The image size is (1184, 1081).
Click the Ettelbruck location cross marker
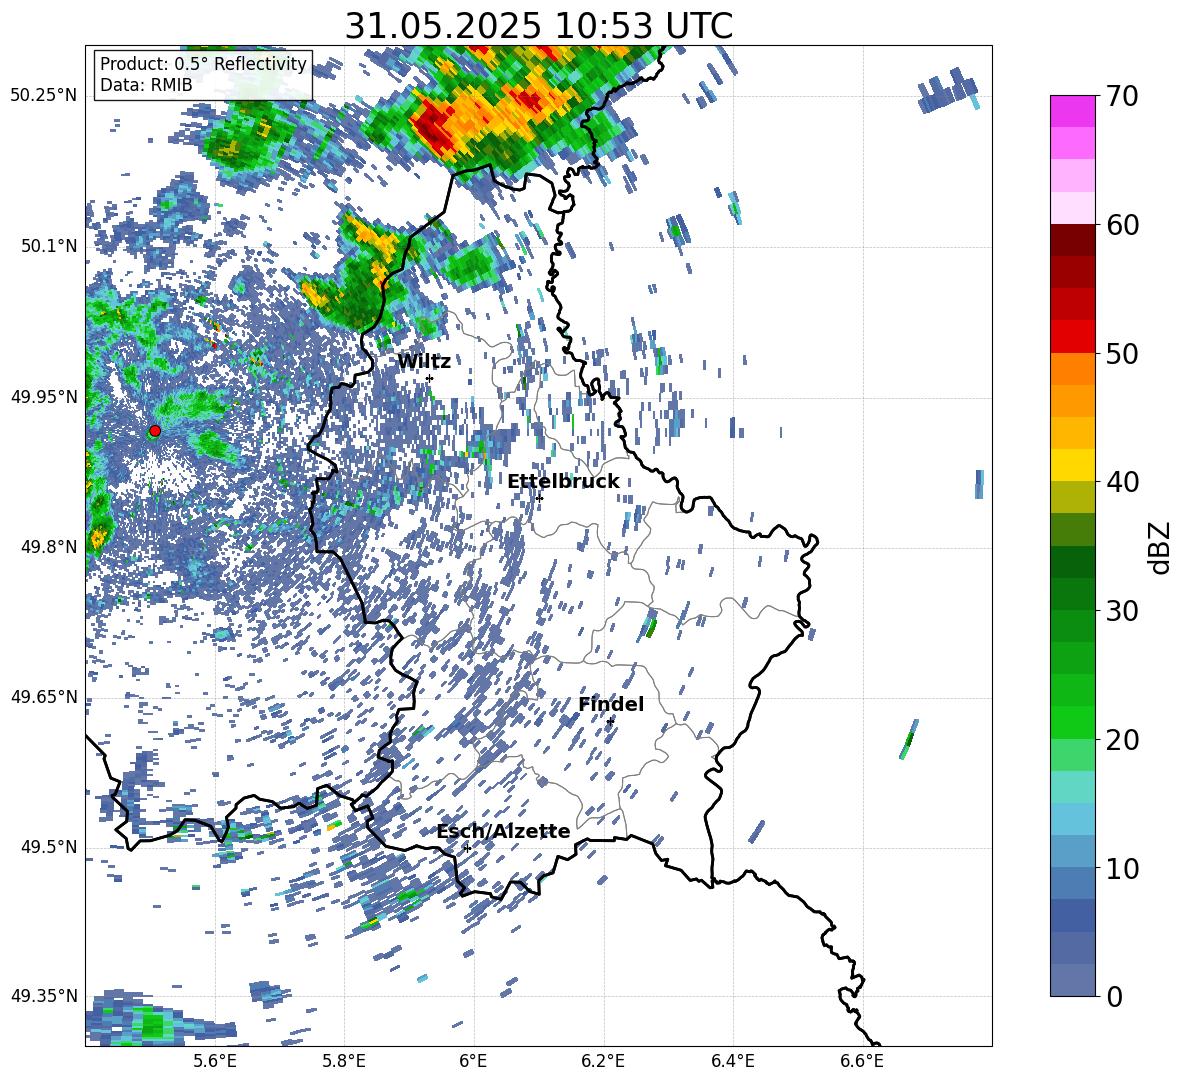[539, 498]
